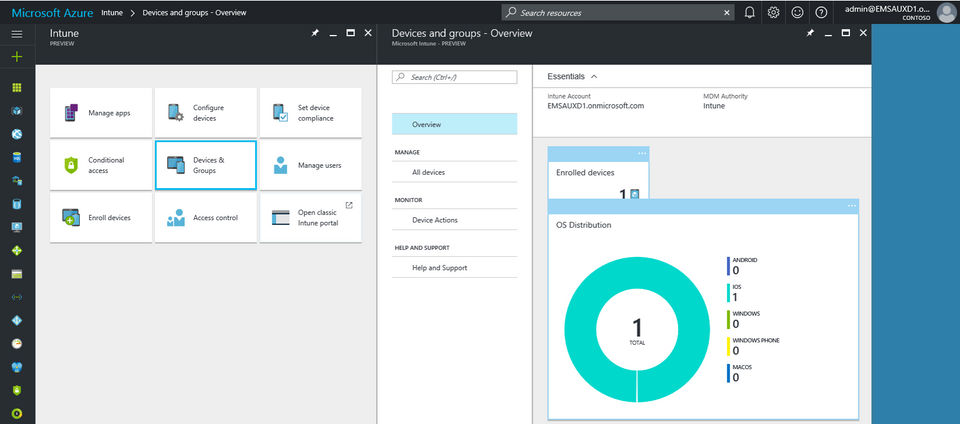This screenshot has width=960, height=424.
Task: Expand the left hamburger menu
Action: (x=16, y=34)
